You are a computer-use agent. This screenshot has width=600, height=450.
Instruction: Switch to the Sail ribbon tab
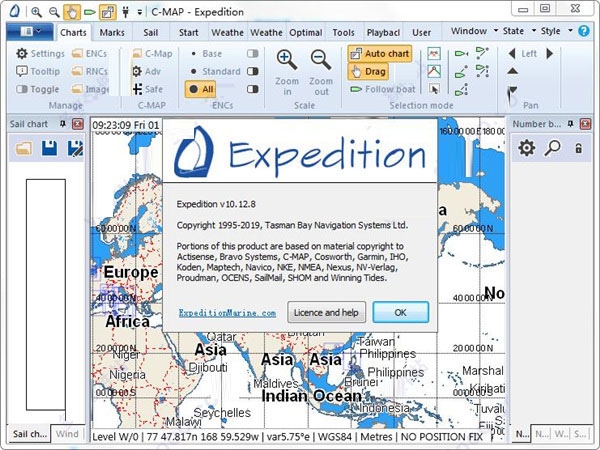(x=151, y=33)
